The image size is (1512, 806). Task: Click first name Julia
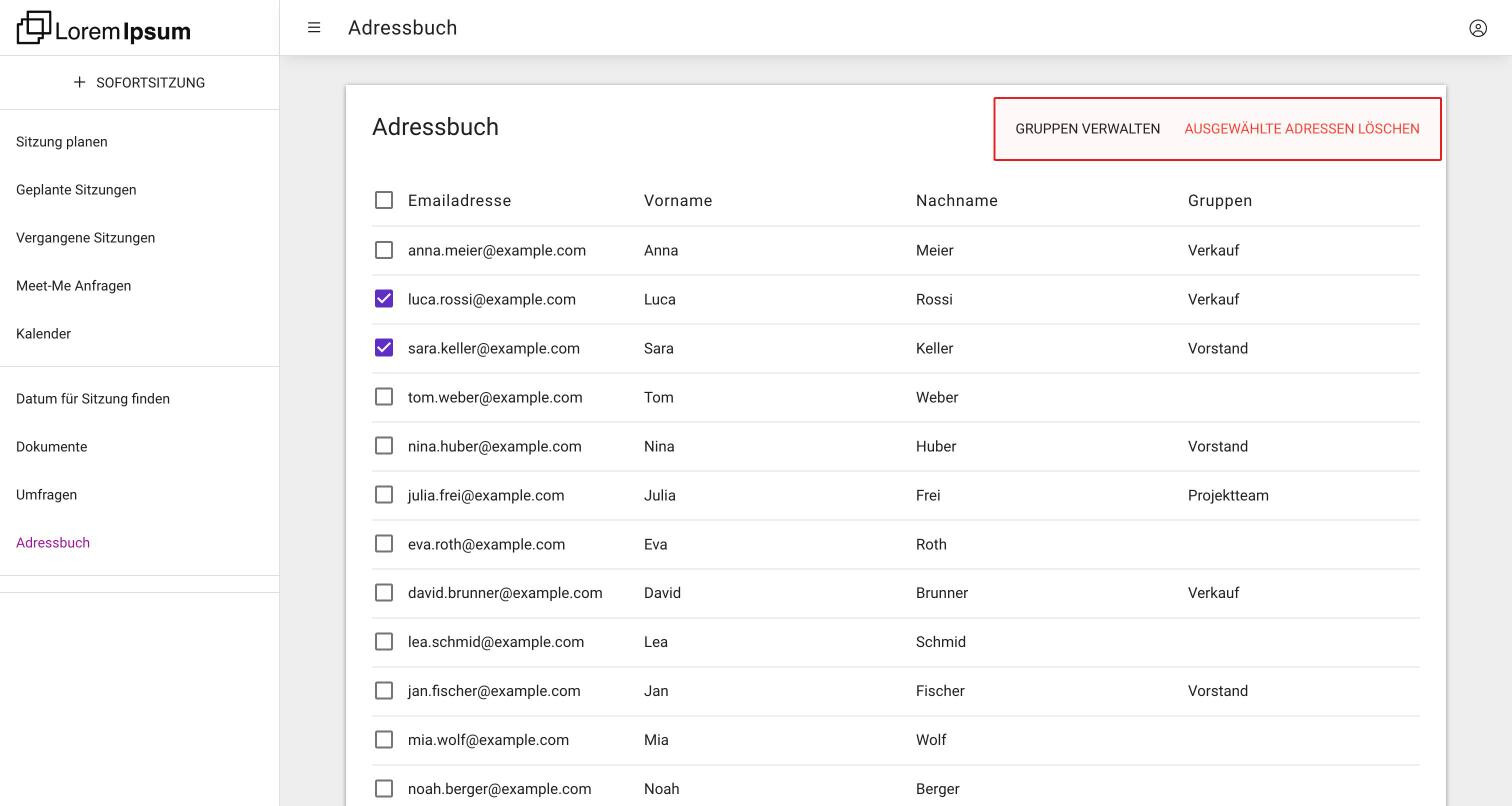click(660, 496)
